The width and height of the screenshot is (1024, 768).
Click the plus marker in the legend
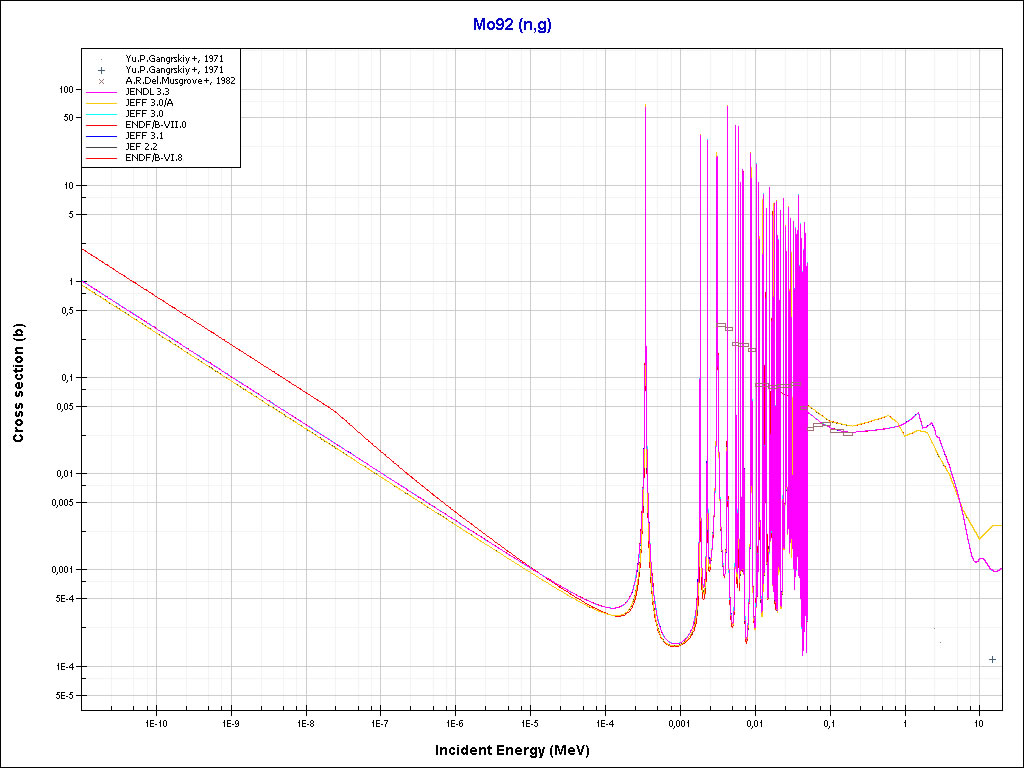coord(102,70)
